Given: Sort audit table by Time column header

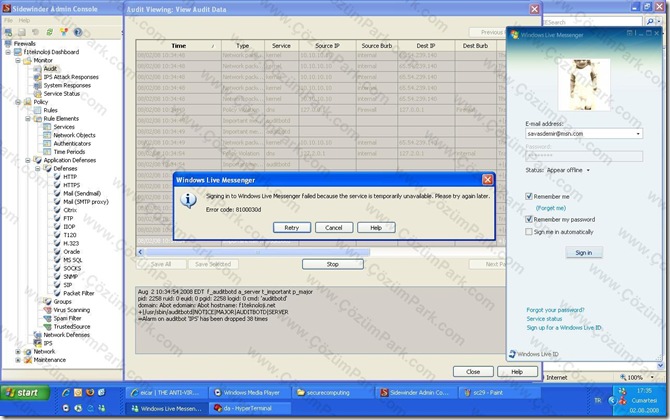Looking at the screenshot, I should pyautogui.click(x=179, y=46).
